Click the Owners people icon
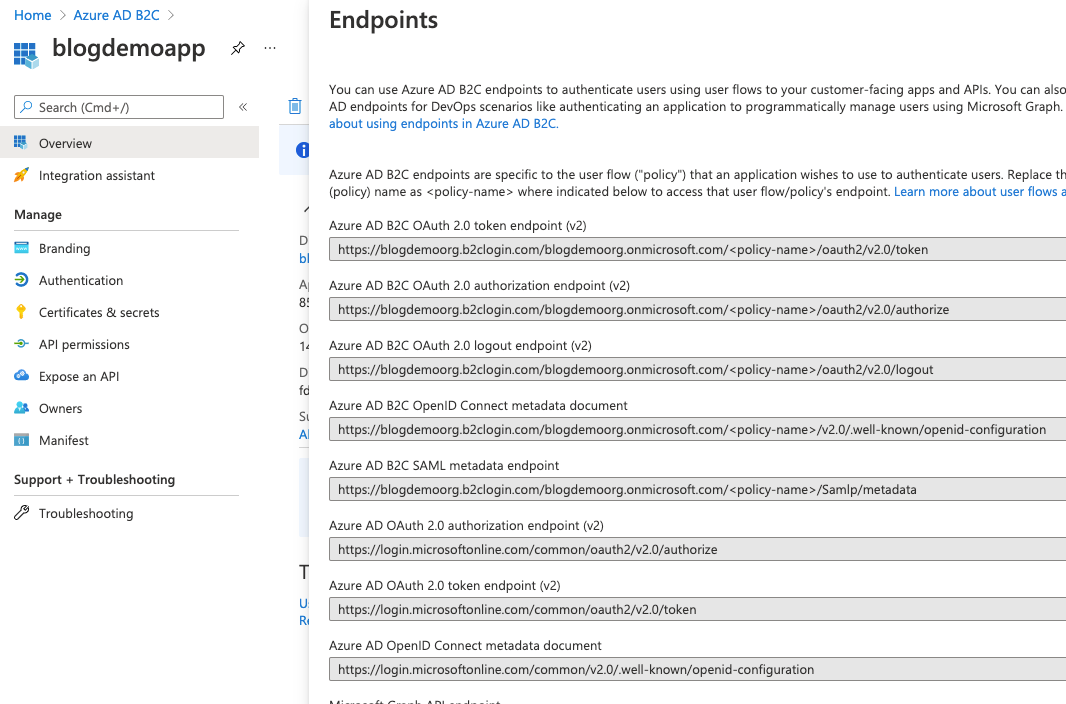 pyautogui.click(x=21, y=408)
